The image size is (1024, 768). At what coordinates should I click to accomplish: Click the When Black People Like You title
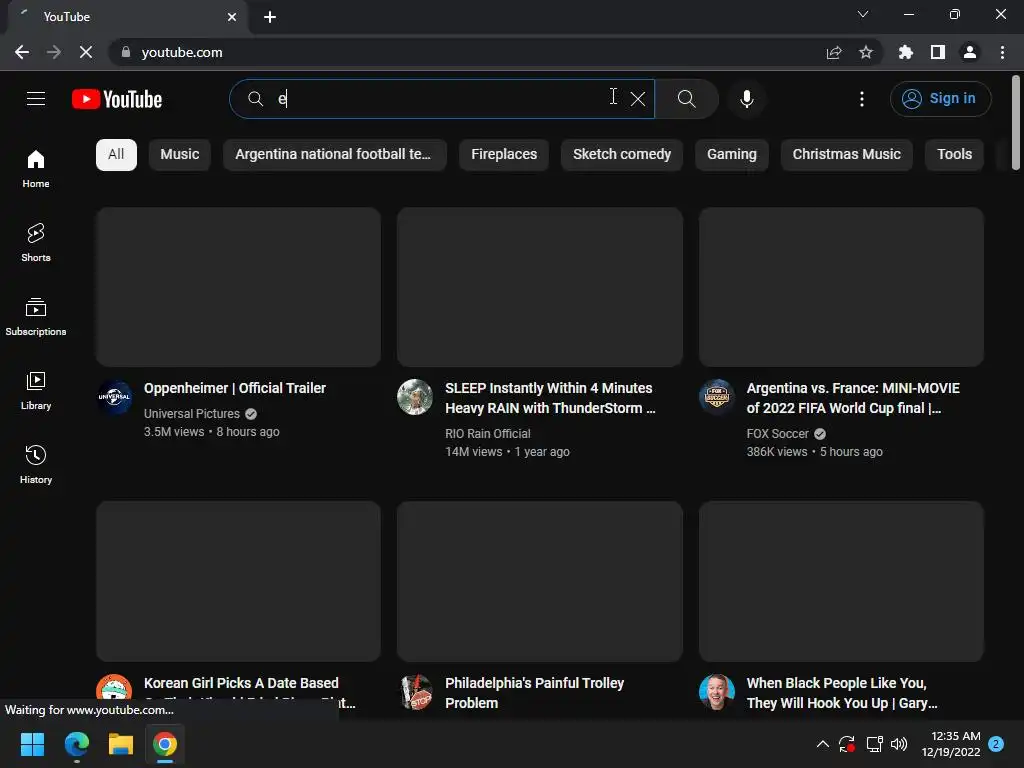coord(842,693)
